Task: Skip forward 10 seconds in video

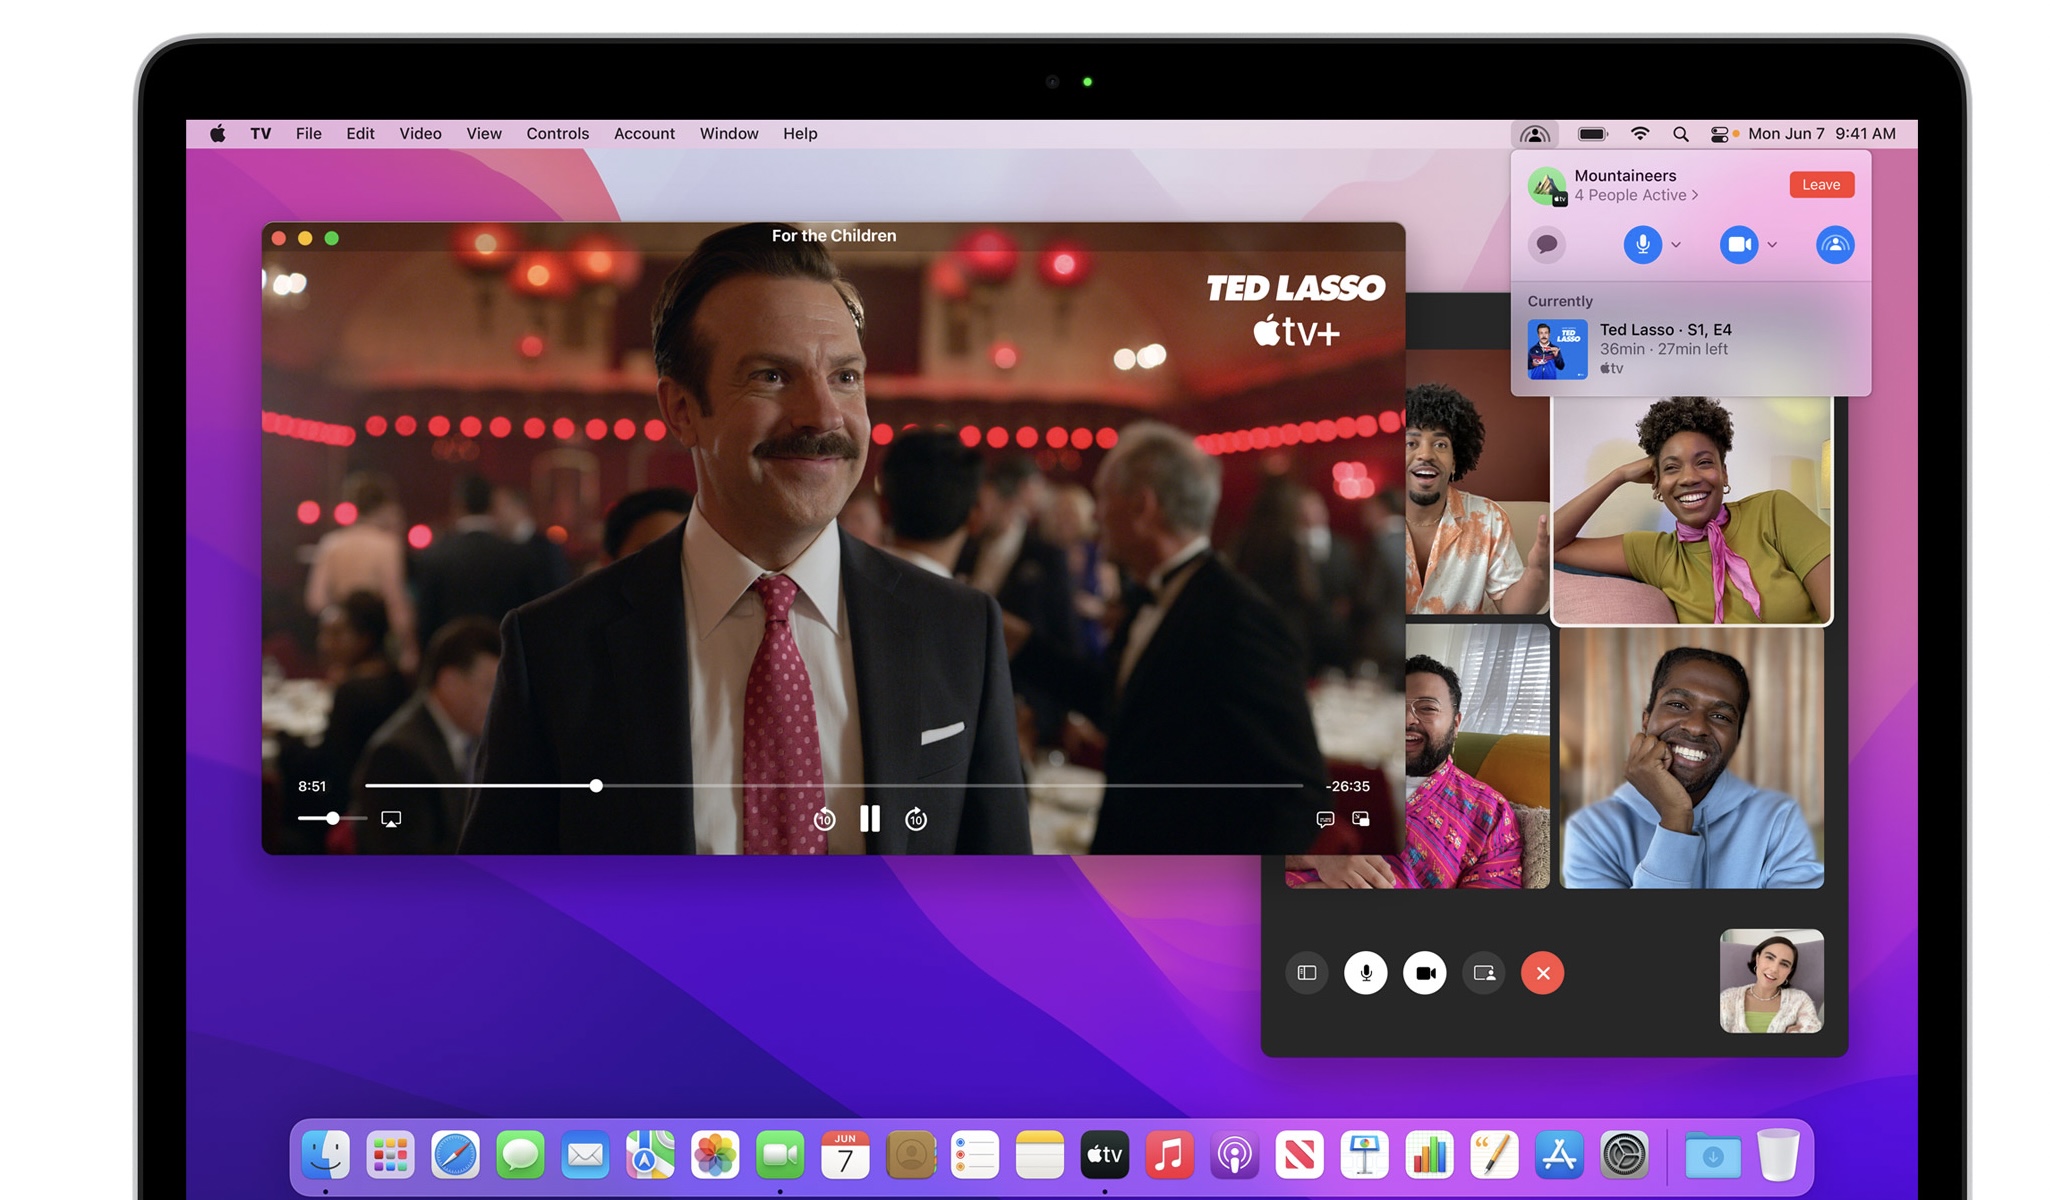Action: (x=916, y=820)
